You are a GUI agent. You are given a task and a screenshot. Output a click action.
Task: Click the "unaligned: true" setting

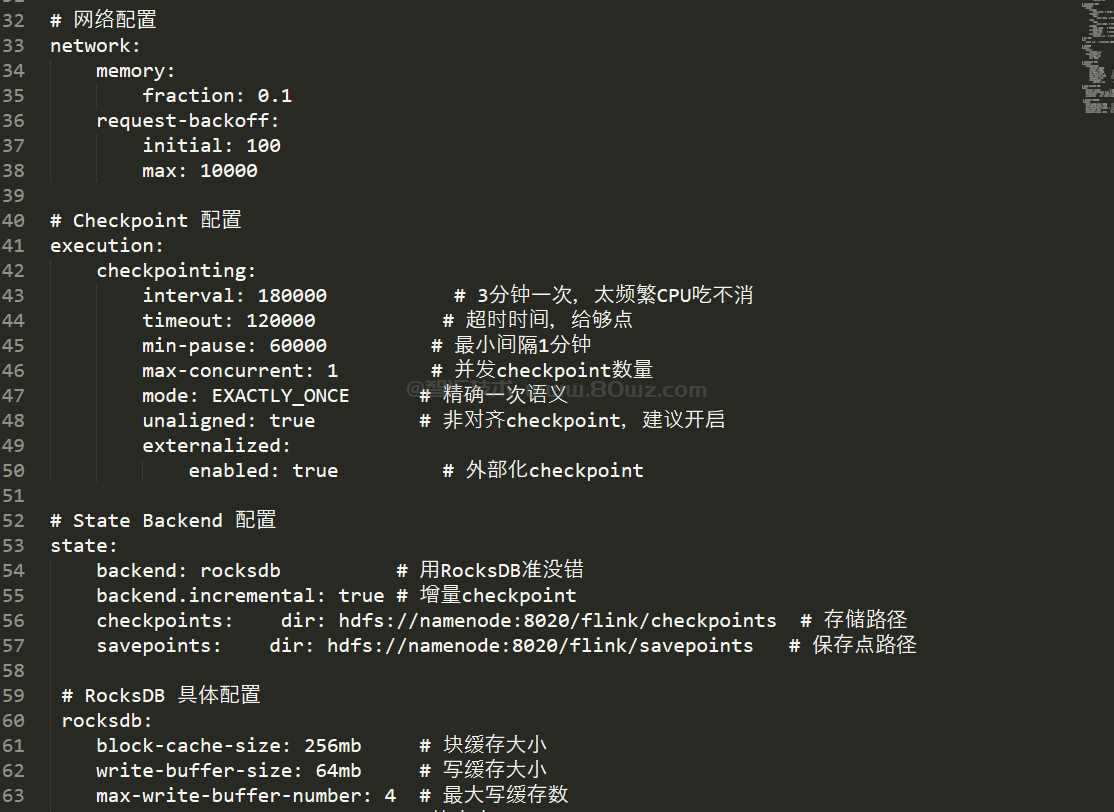click(x=228, y=421)
